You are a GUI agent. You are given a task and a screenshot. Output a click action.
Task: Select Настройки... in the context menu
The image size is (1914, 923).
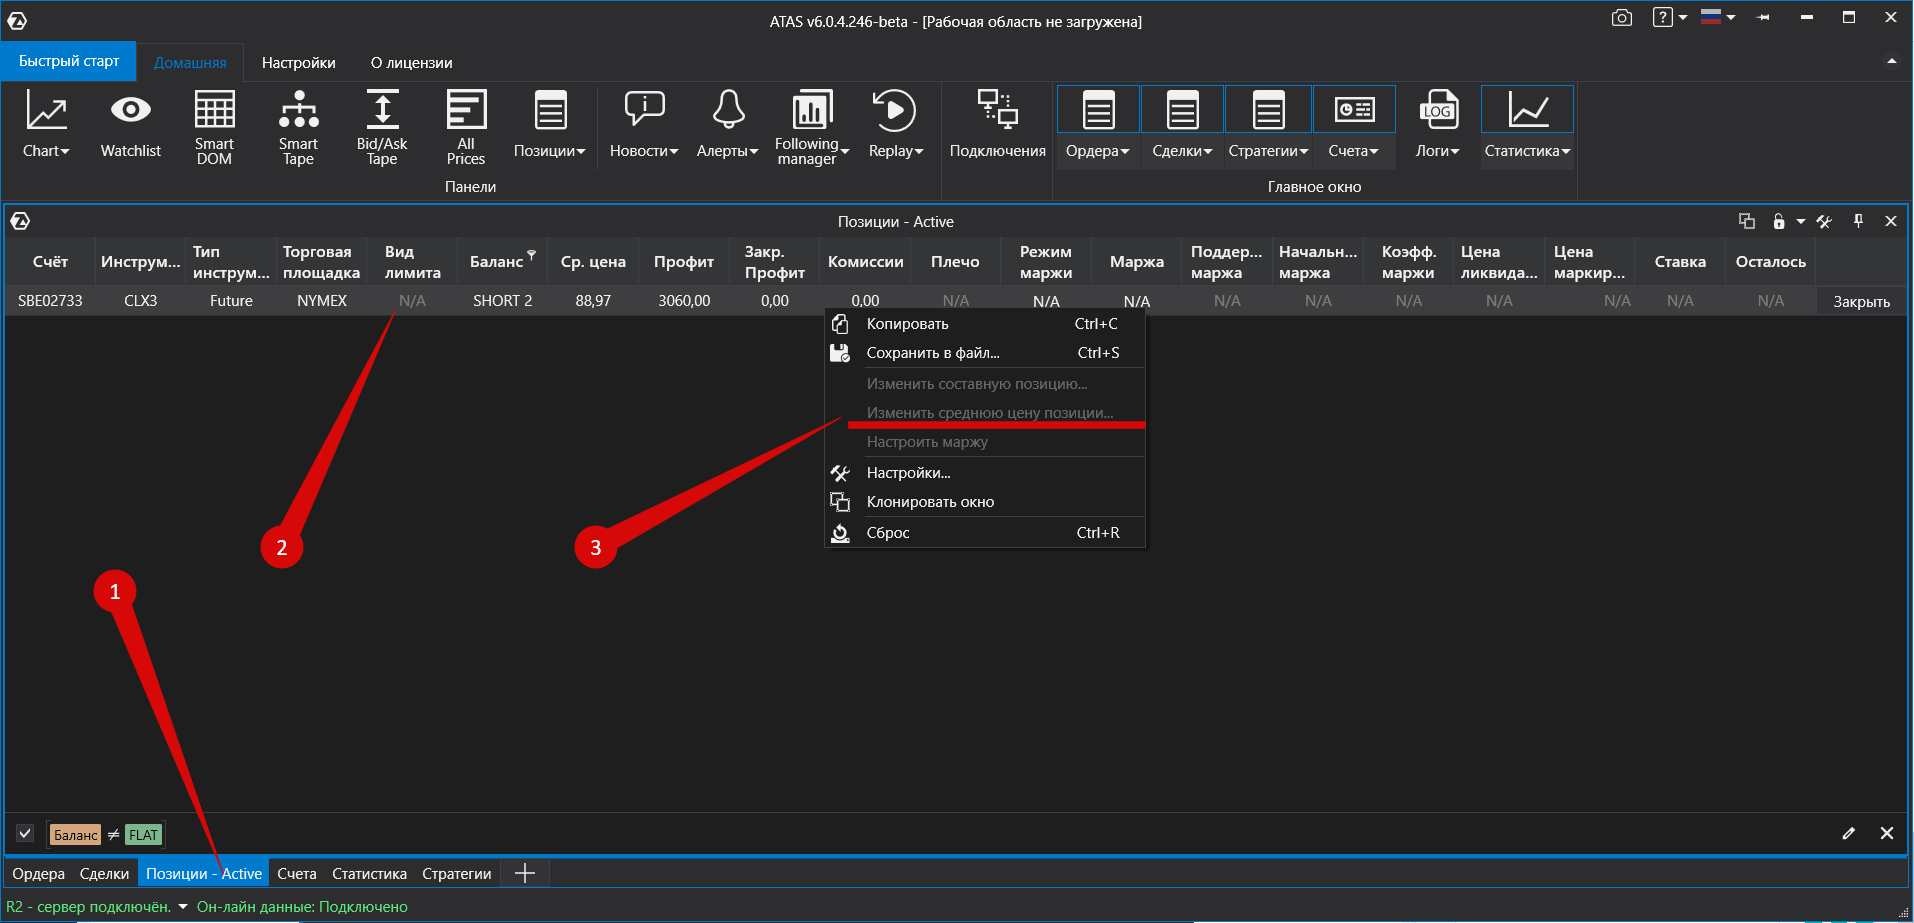985,473
